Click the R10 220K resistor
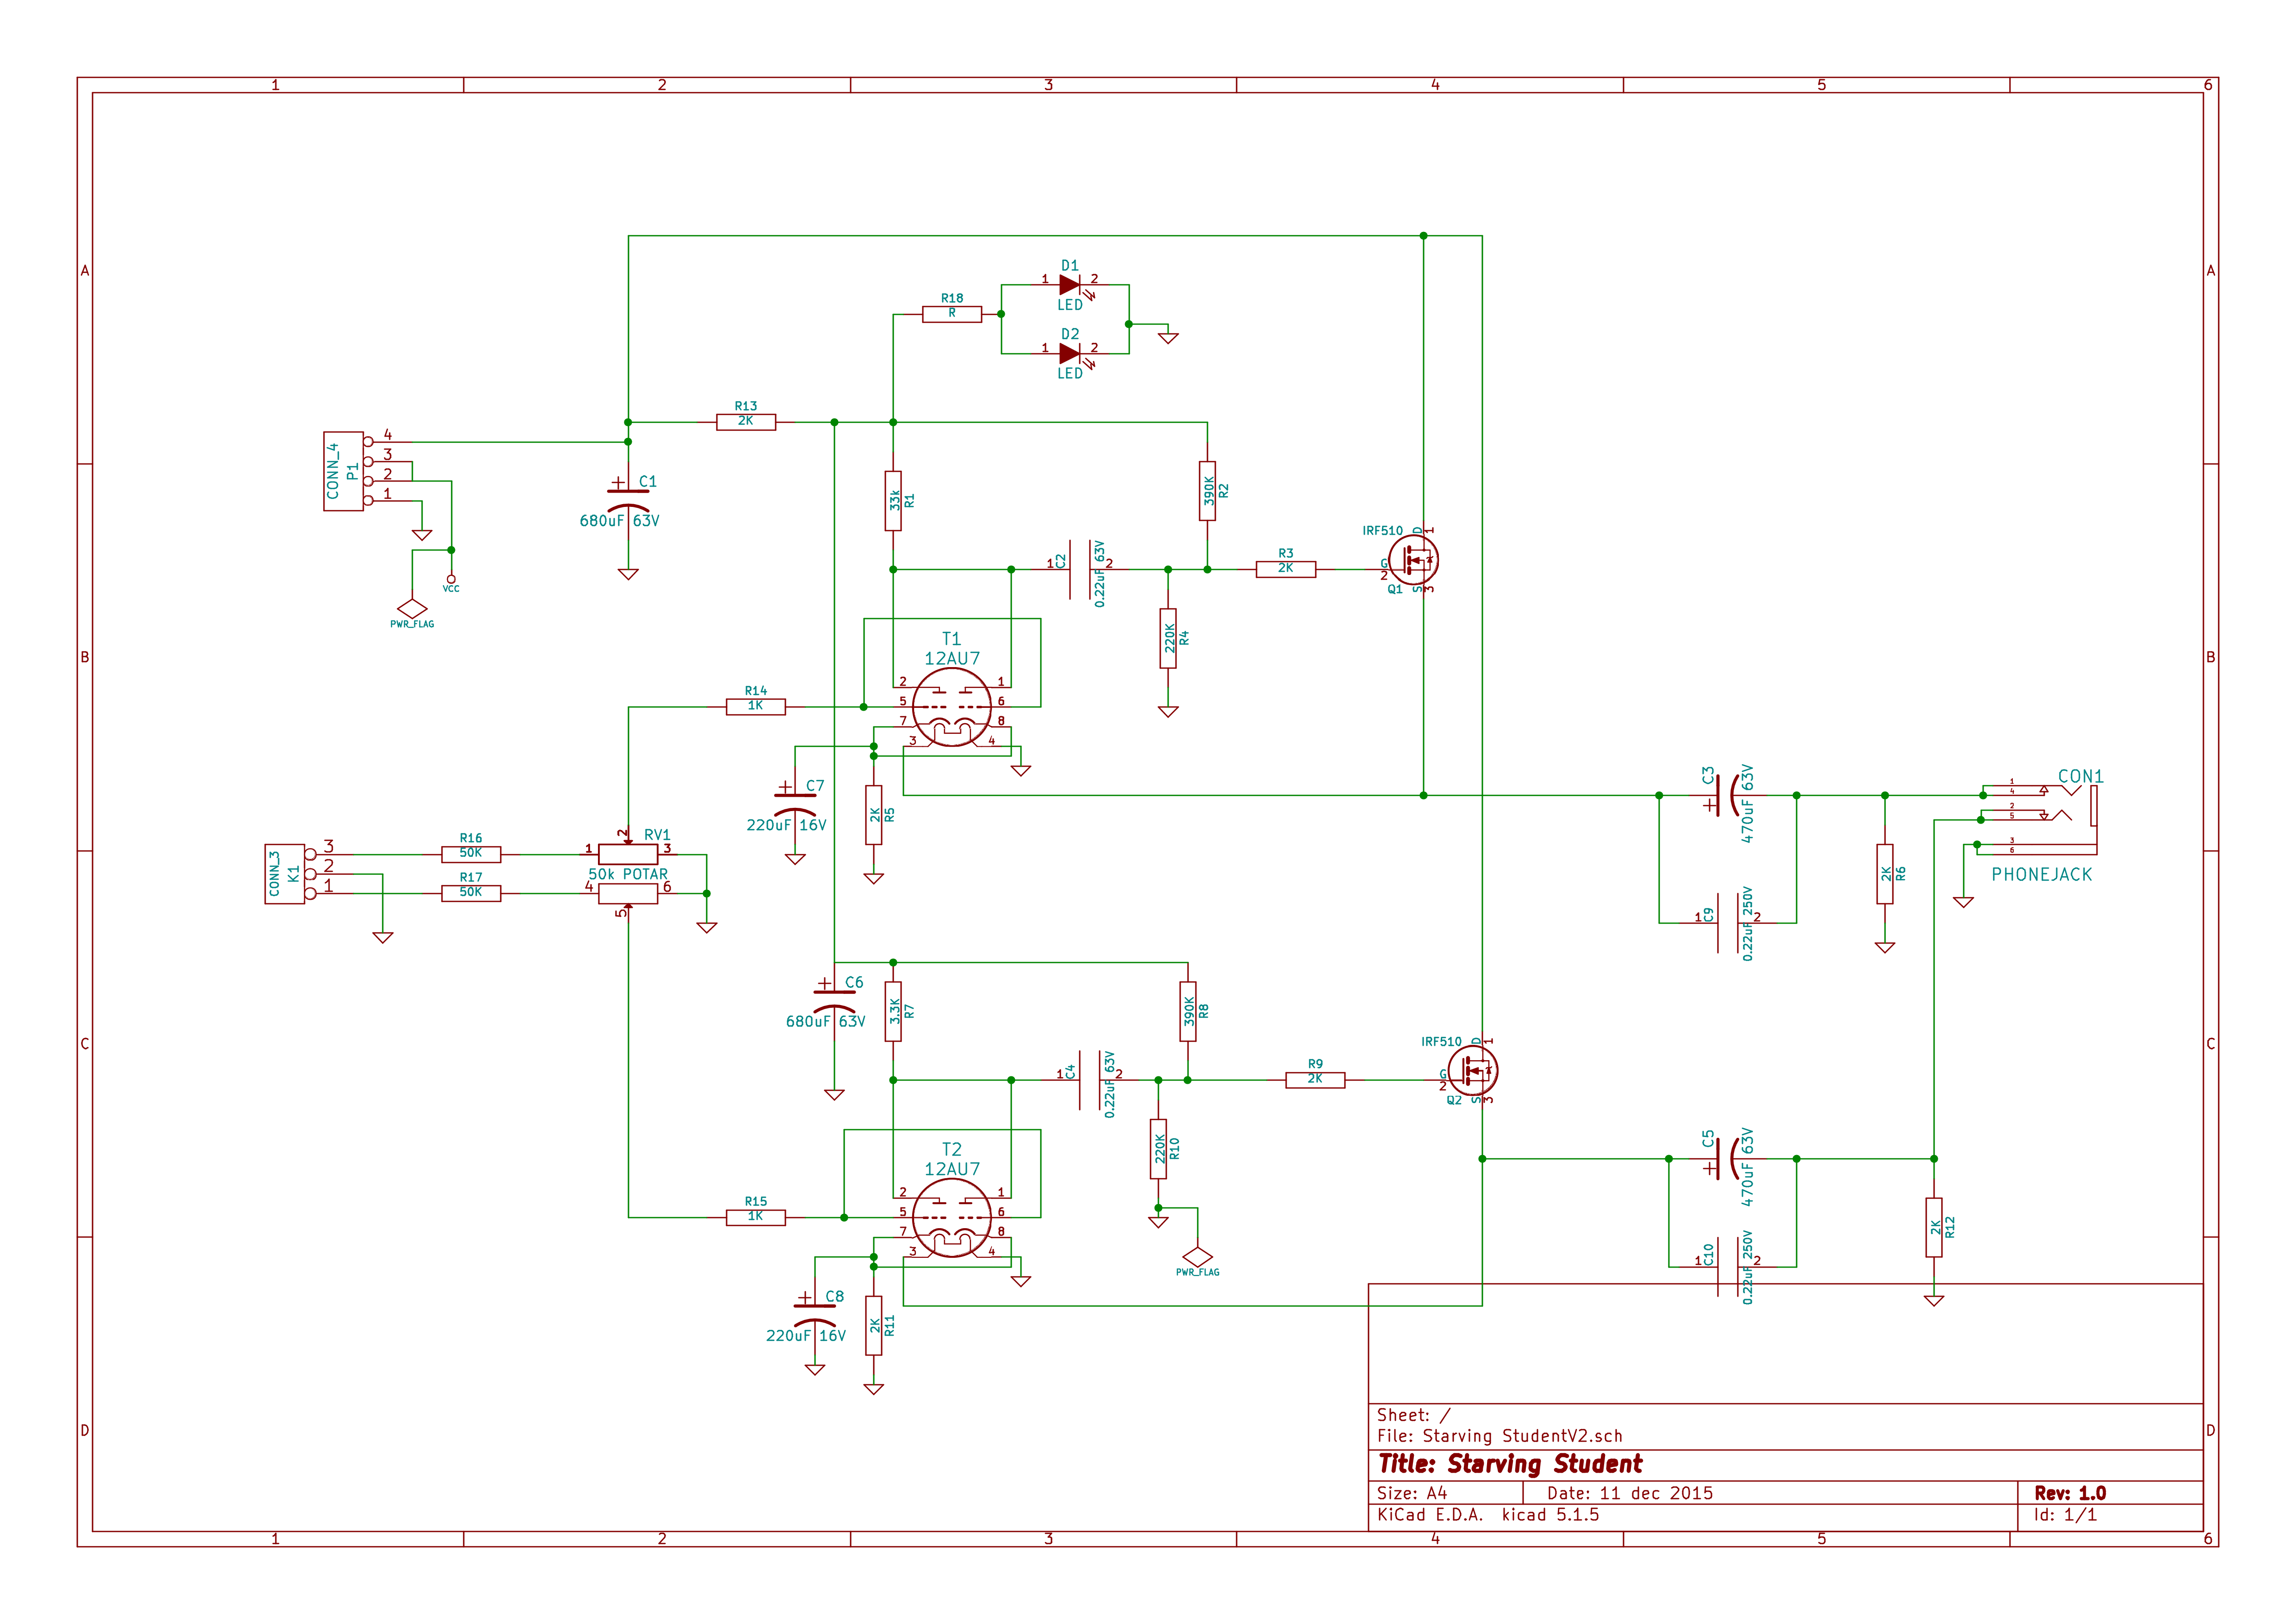2296x1624 pixels. 1158,1149
